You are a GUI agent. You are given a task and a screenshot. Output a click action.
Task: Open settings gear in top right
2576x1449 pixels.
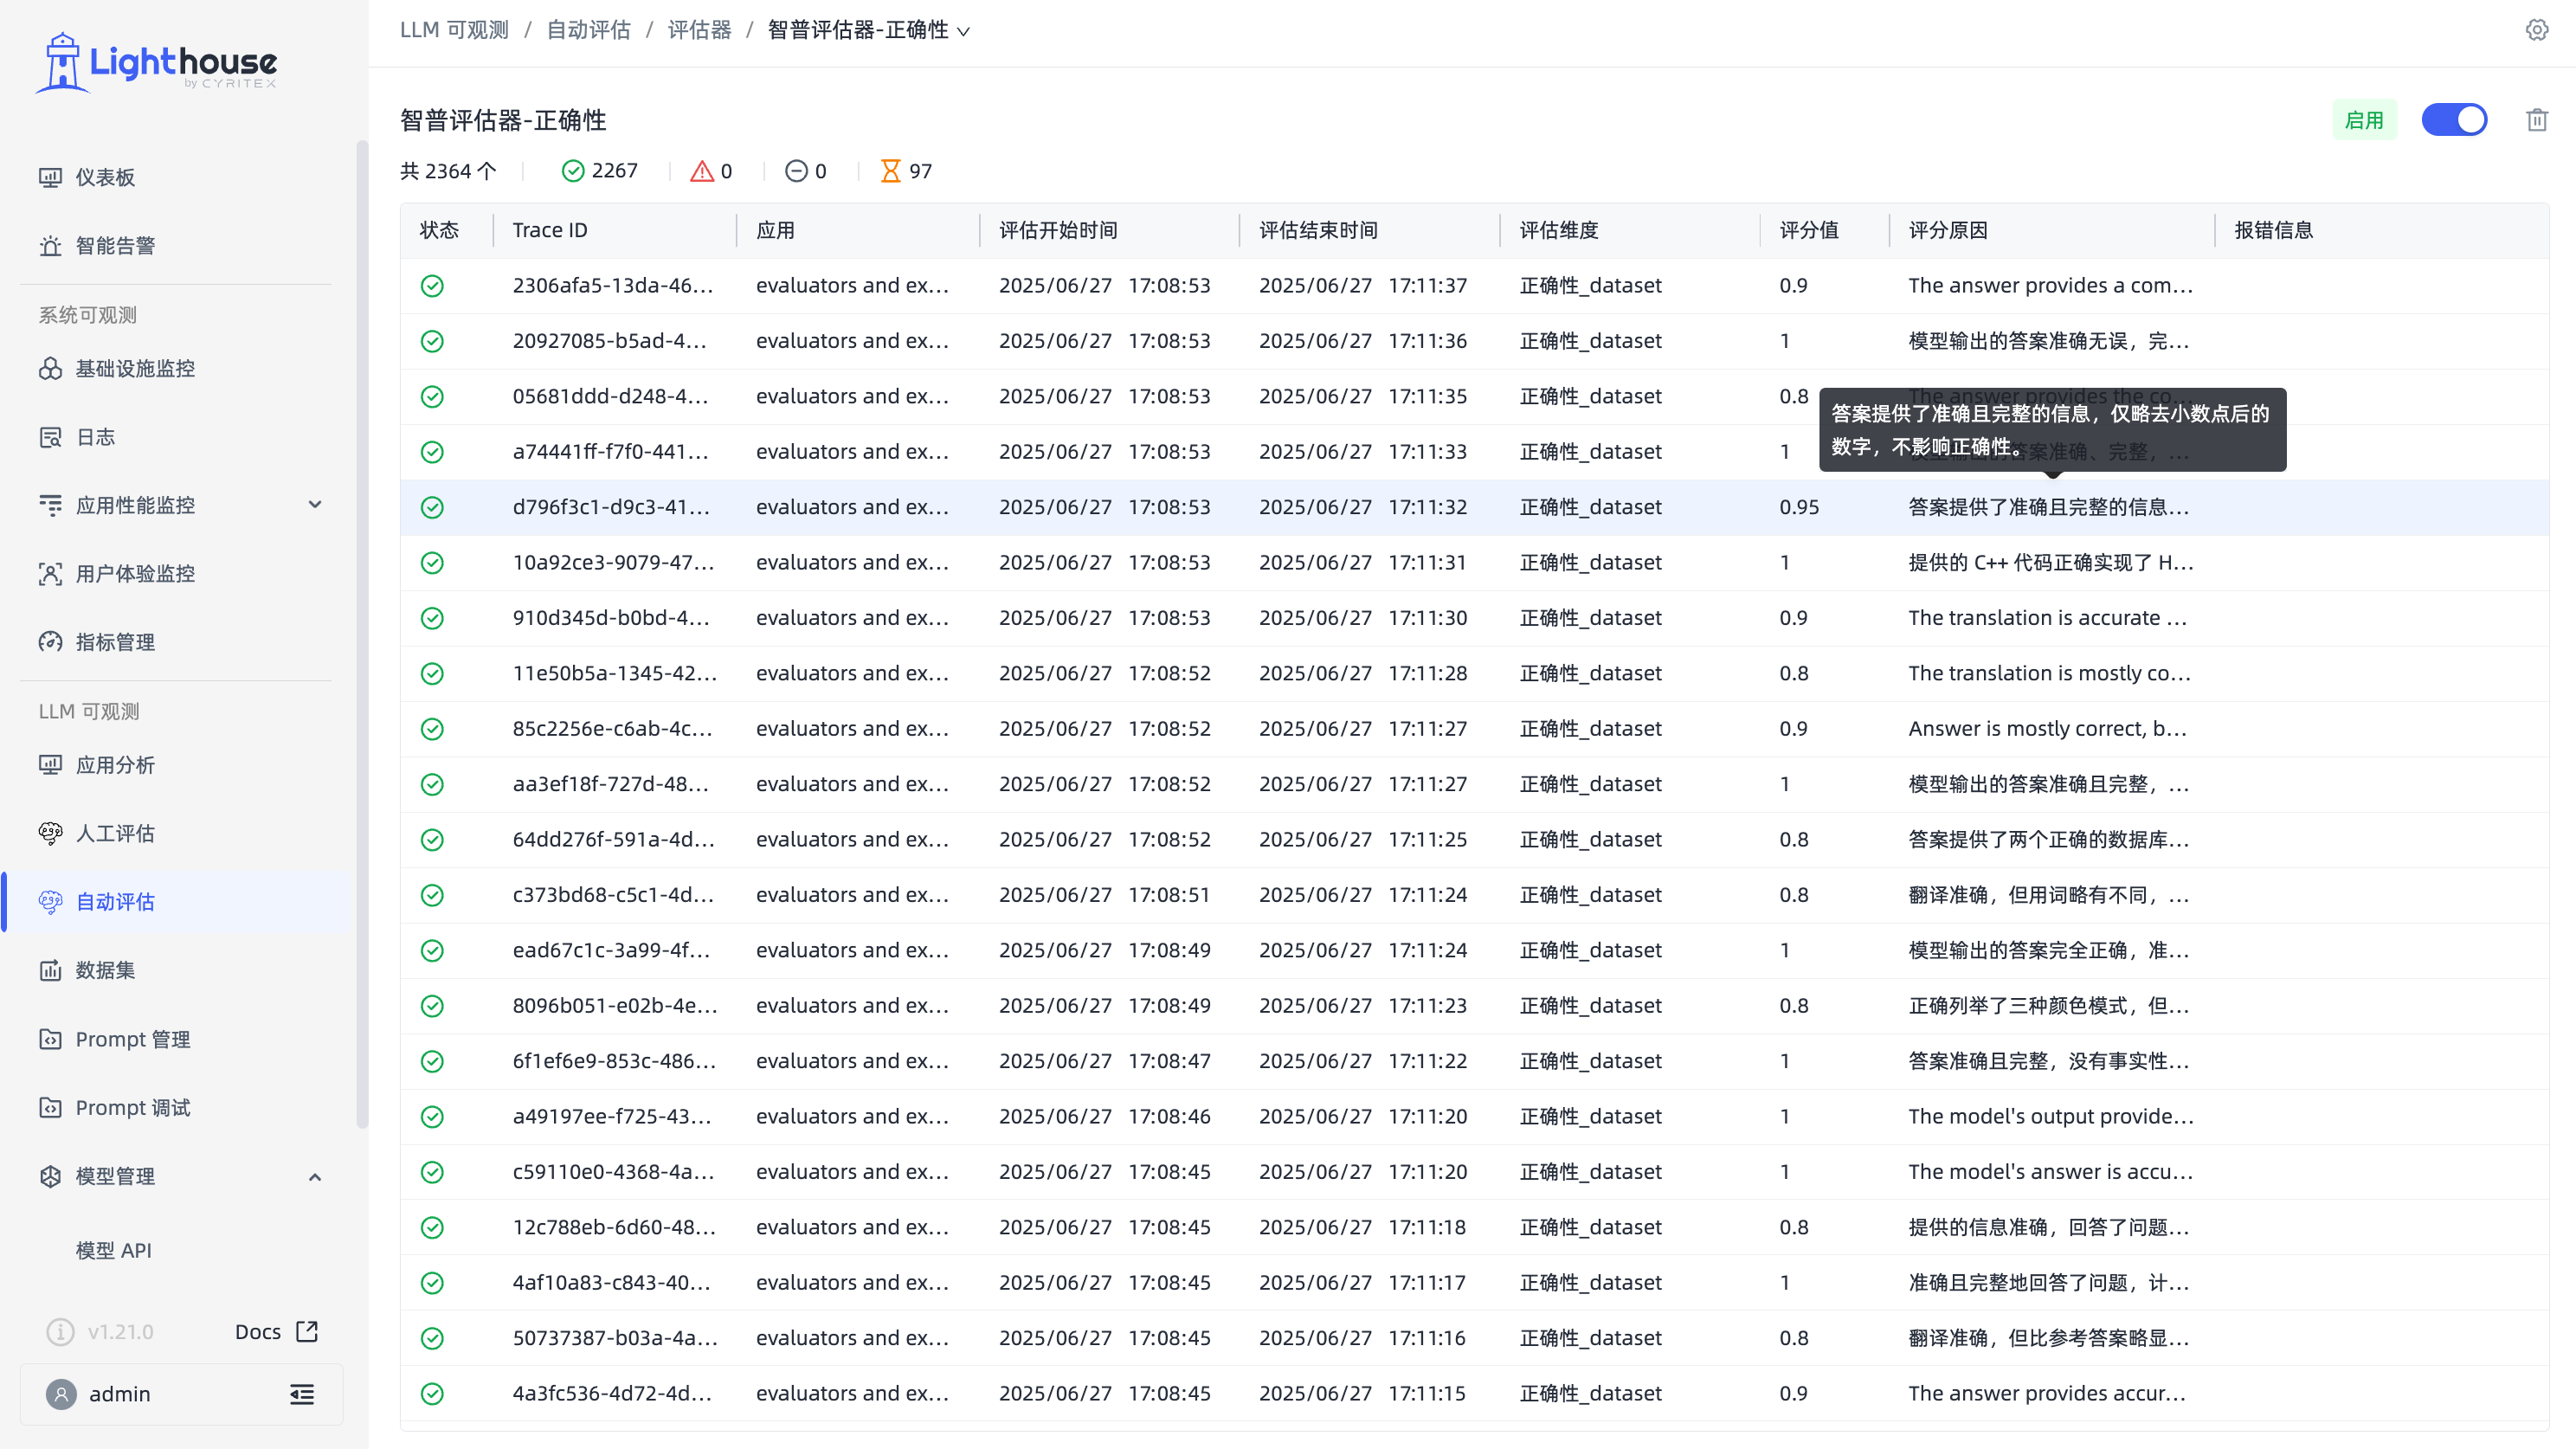(2537, 30)
